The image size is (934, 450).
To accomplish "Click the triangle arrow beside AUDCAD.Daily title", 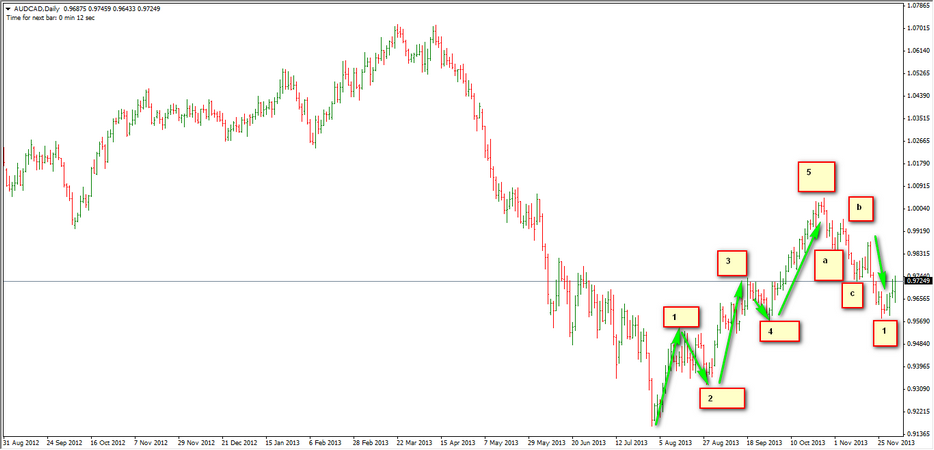I will 9,6.
